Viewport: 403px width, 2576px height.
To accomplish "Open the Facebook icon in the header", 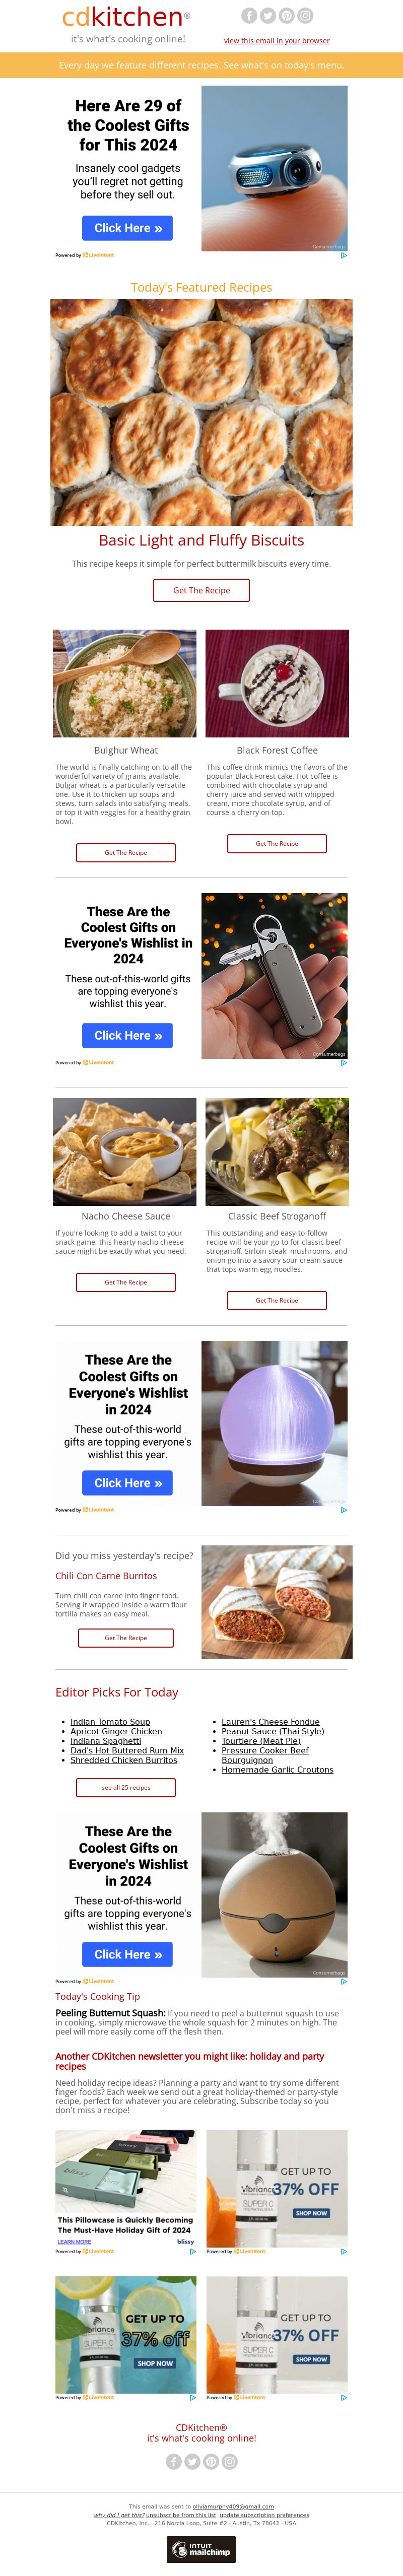I will click(249, 15).
